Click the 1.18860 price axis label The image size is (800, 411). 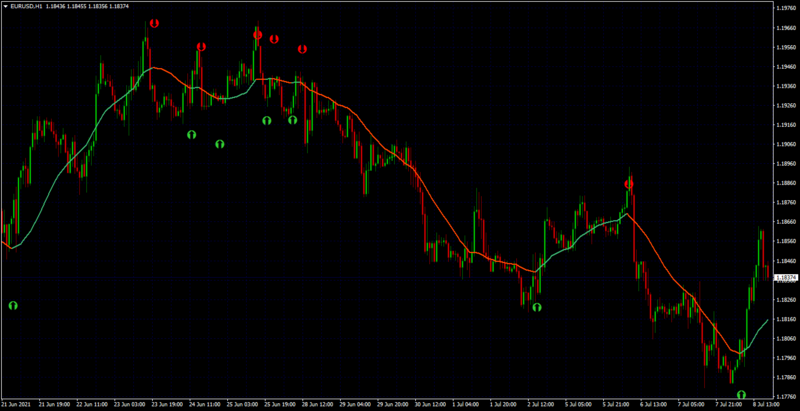pos(786,183)
